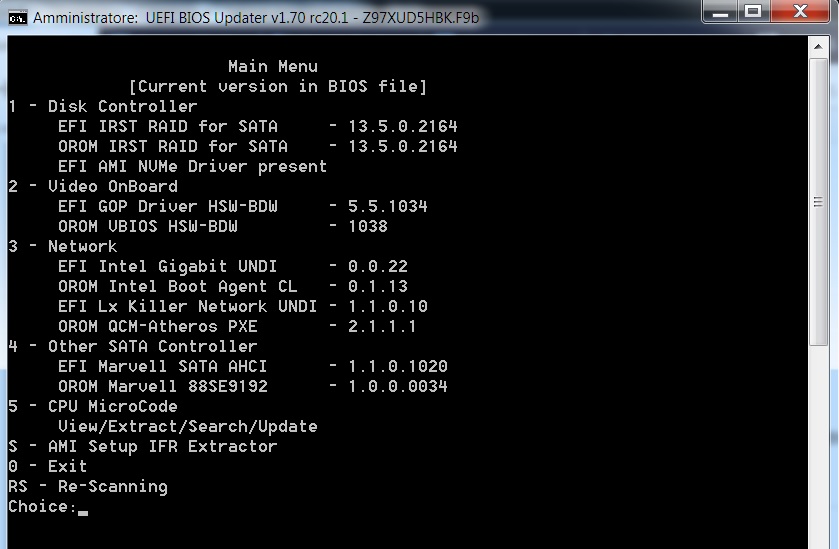Click 'EFI IRST RAID for SATA' row
Image resolution: width=839 pixels, height=549 pixels.
click(x=258, y=126)
